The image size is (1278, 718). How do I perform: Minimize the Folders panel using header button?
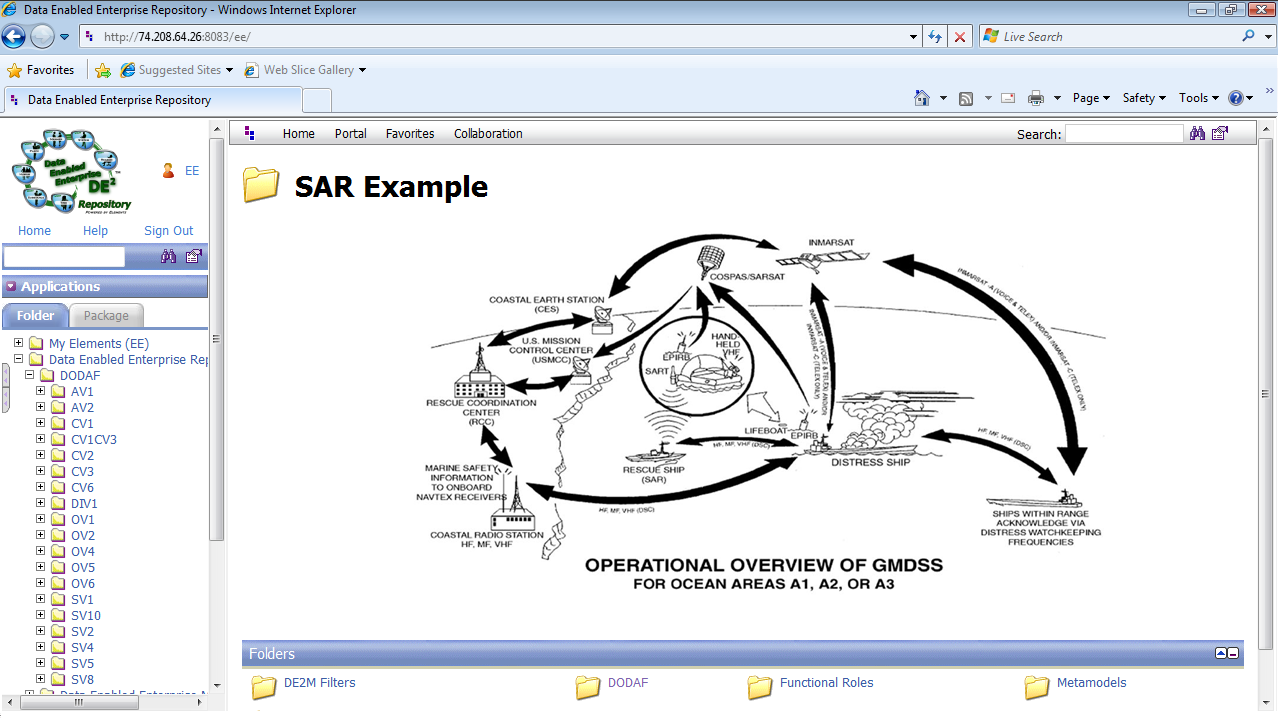pos(1233,653)
